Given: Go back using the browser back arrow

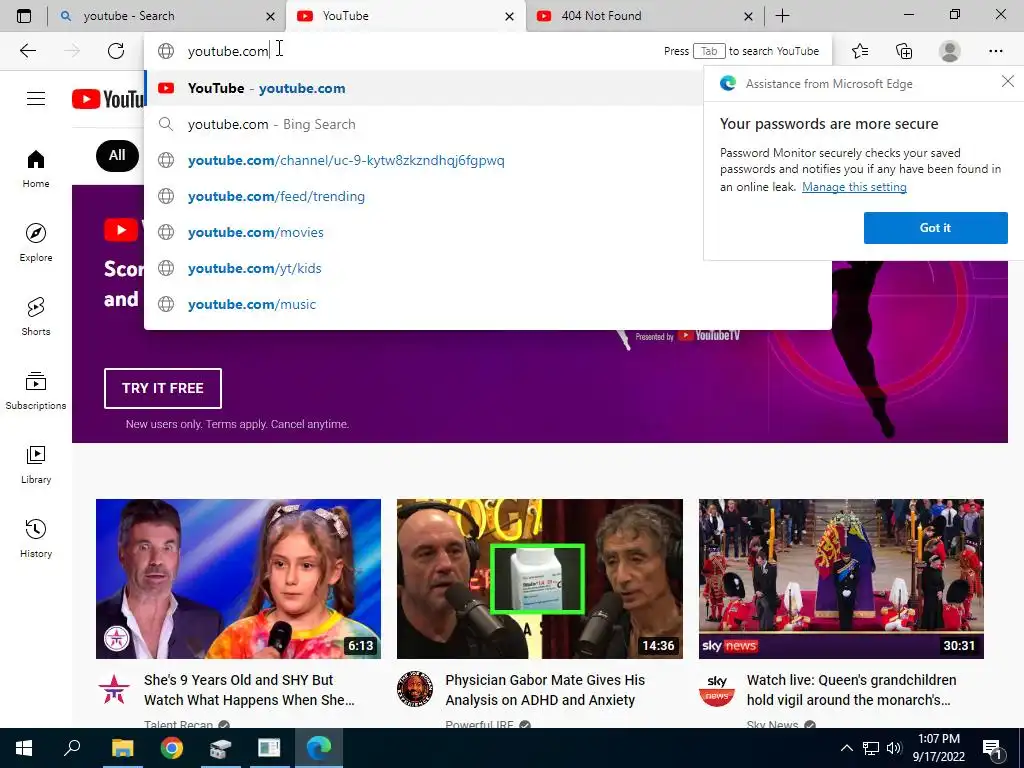Looking at the screenshot, I should (x=28, y=51).
